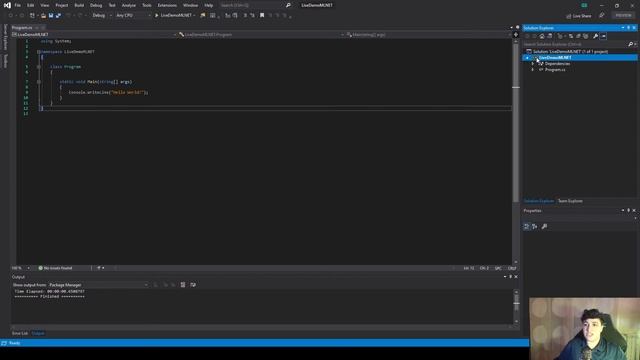Open the Show output from Package Manager dropdown
Screen dimensions: 640x360
[98, 285]
